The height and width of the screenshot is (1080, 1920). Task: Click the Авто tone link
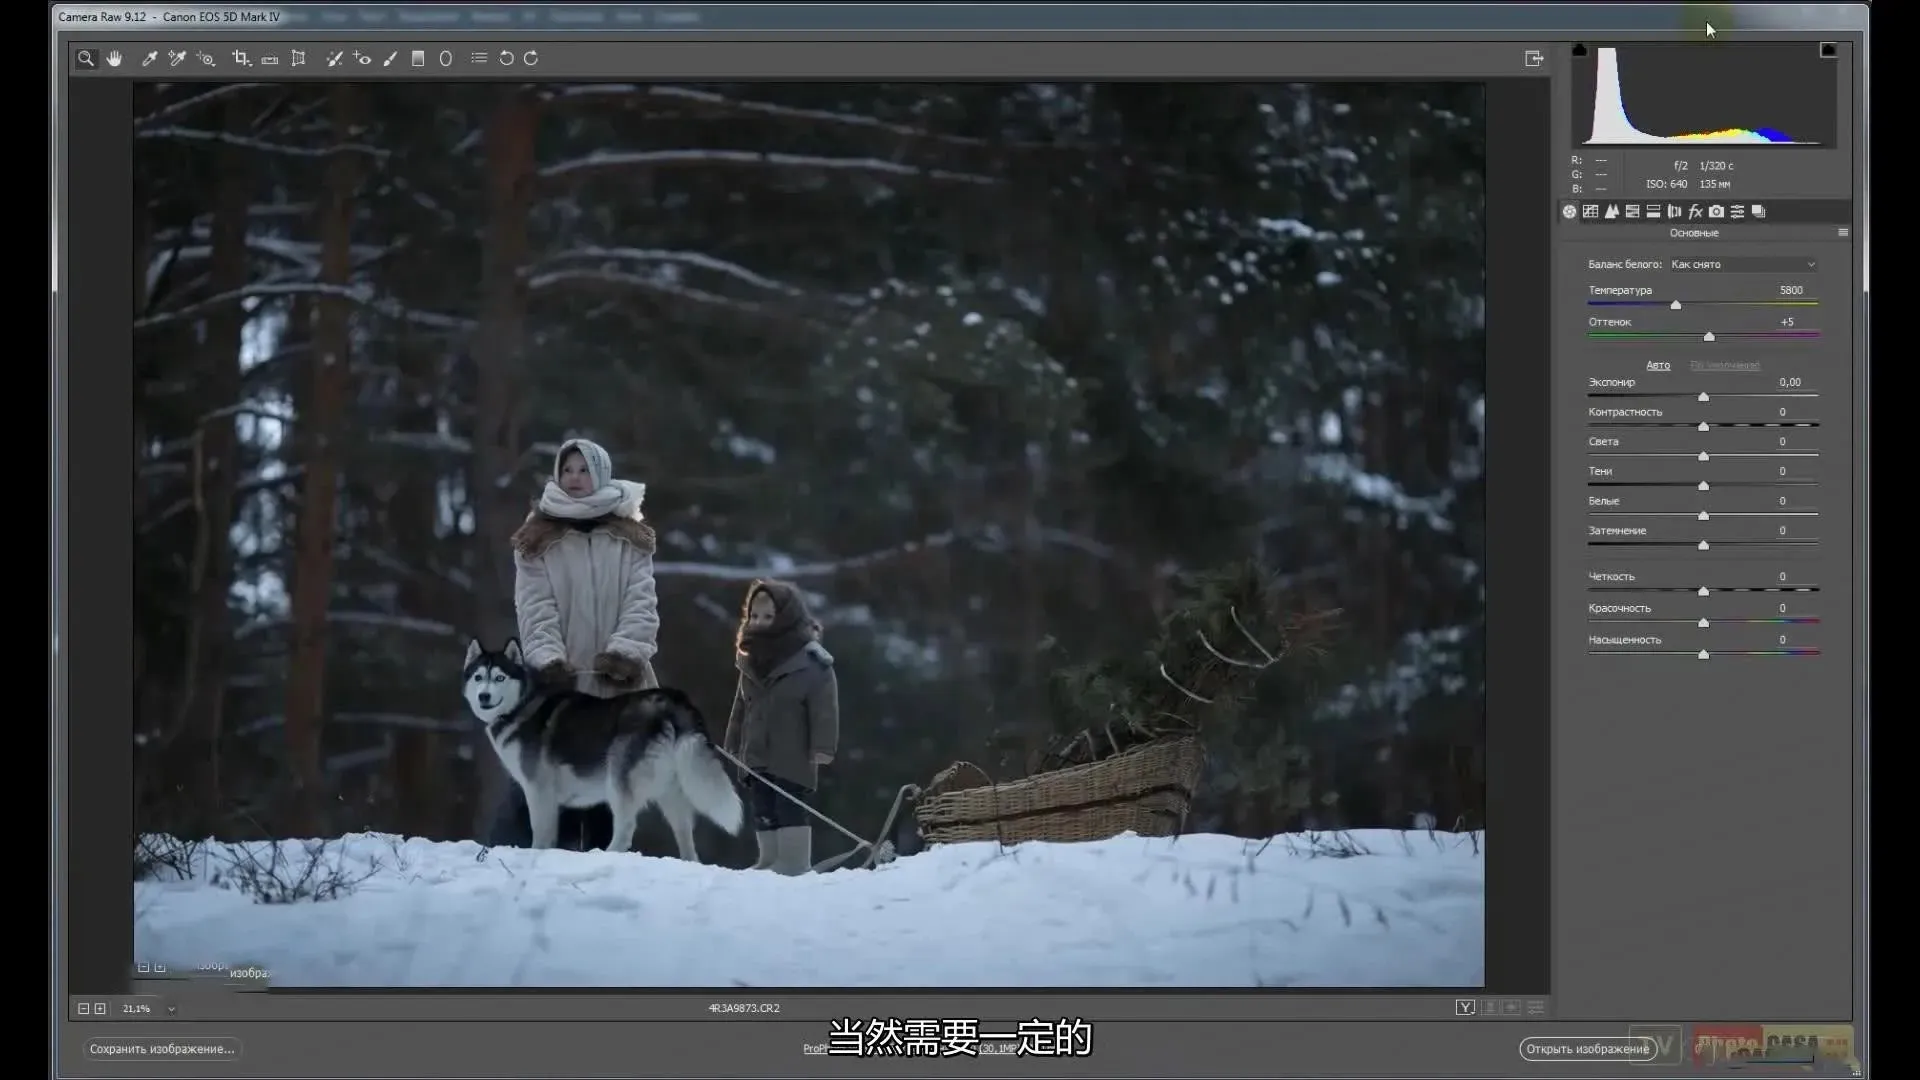[x=1658, y=366]
